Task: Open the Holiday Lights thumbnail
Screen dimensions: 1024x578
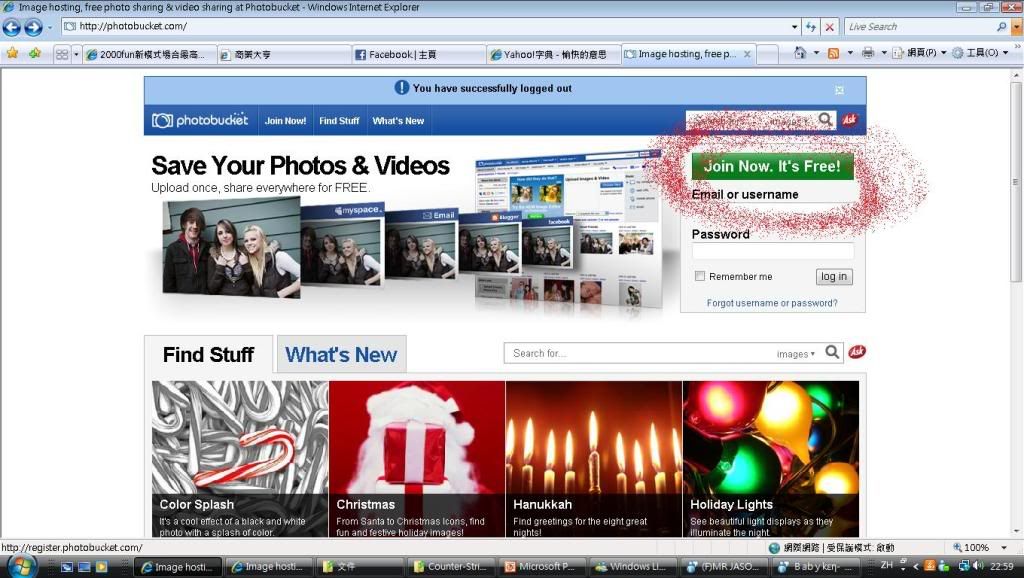Action: pos(771,459)
